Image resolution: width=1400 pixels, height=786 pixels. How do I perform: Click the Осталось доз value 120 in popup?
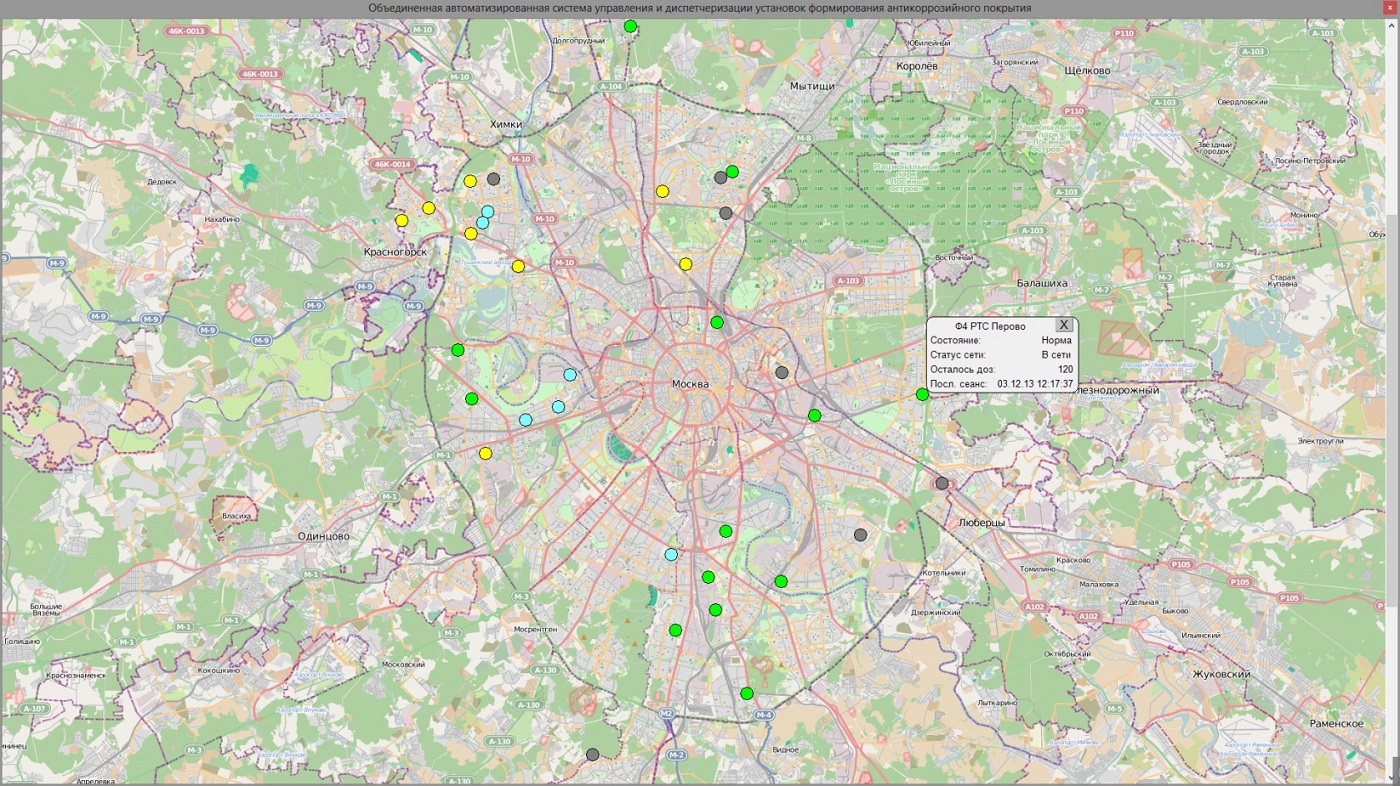coord(1065,369)
